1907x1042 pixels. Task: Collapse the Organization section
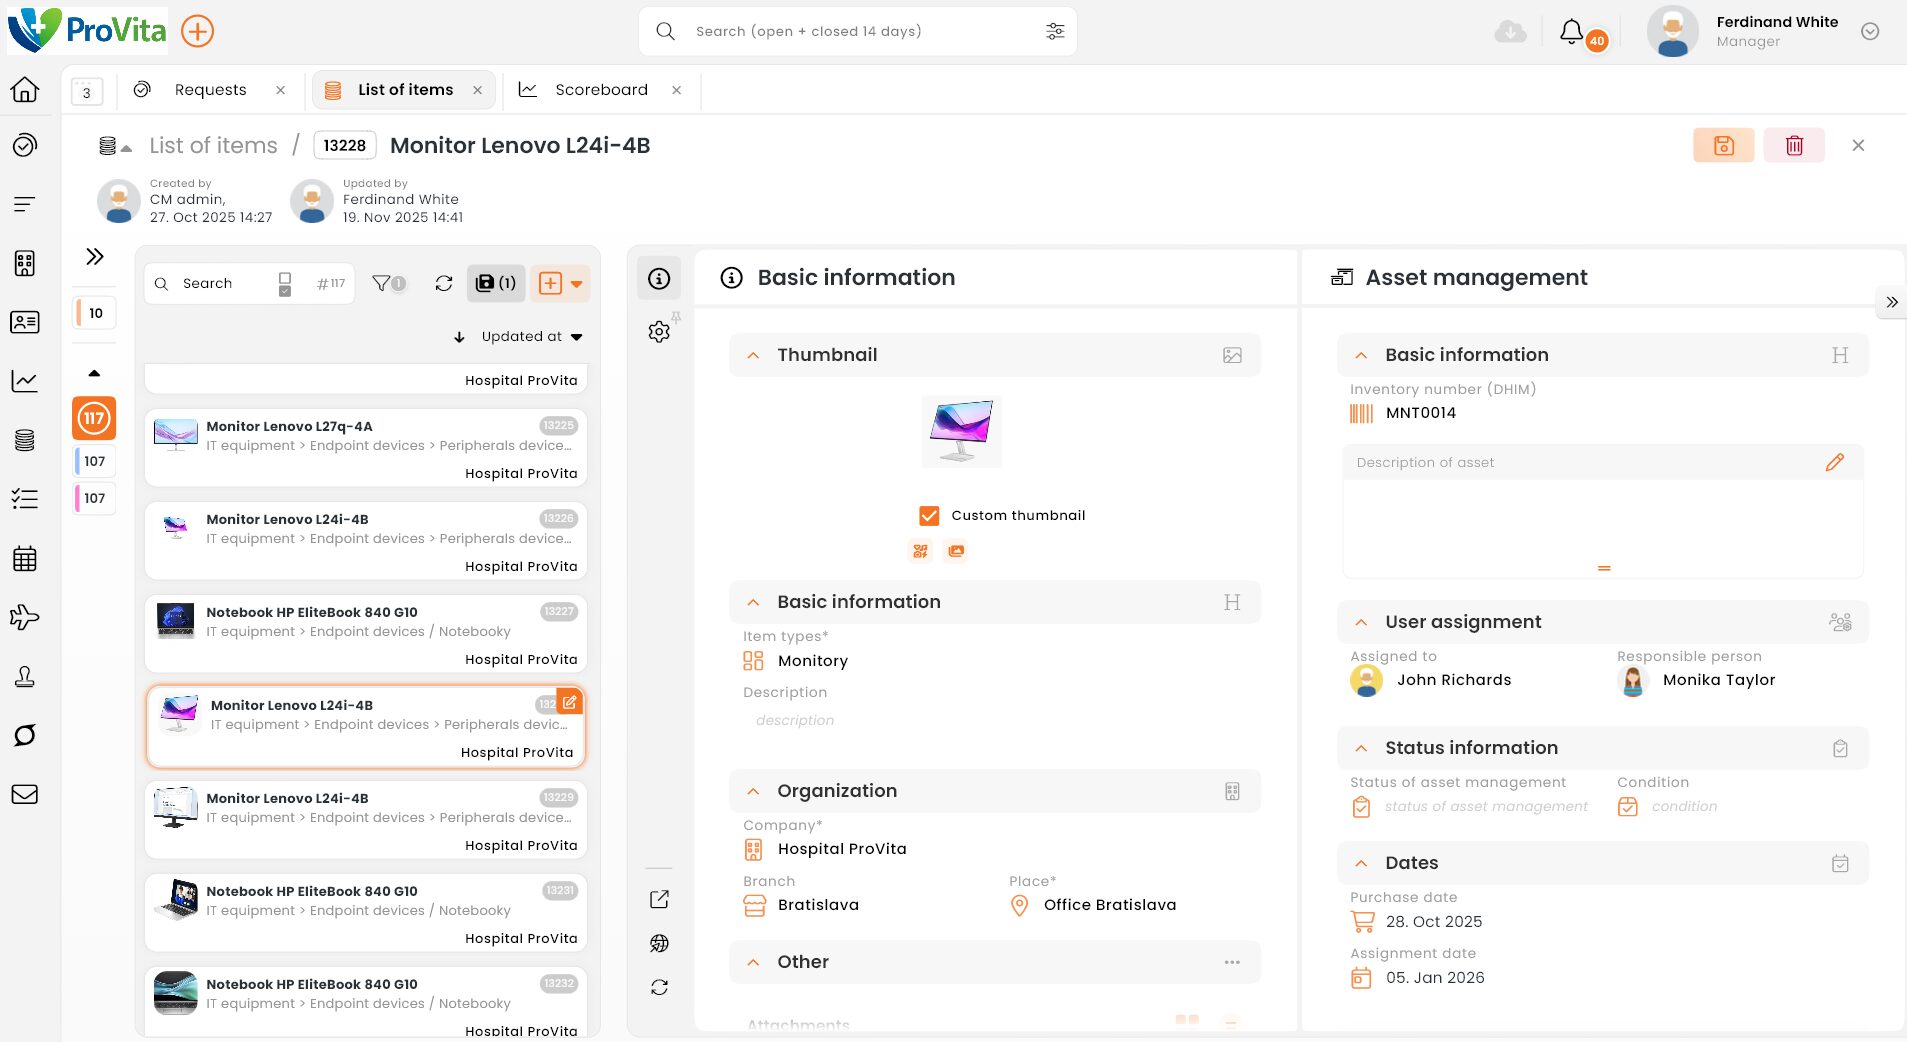pyautogui.click(x=753, y=792)
